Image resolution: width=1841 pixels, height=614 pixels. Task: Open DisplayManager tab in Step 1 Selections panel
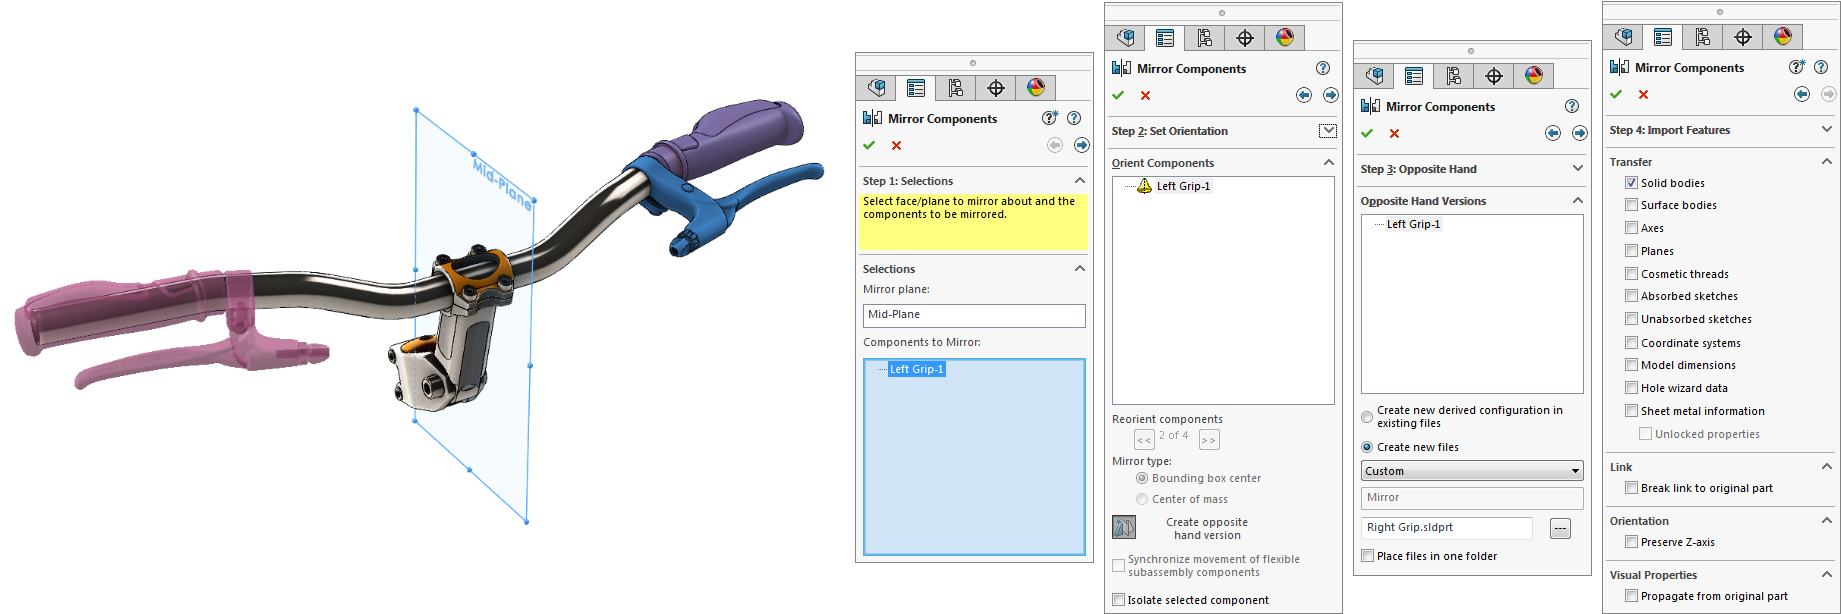(x=1036, y=88)
